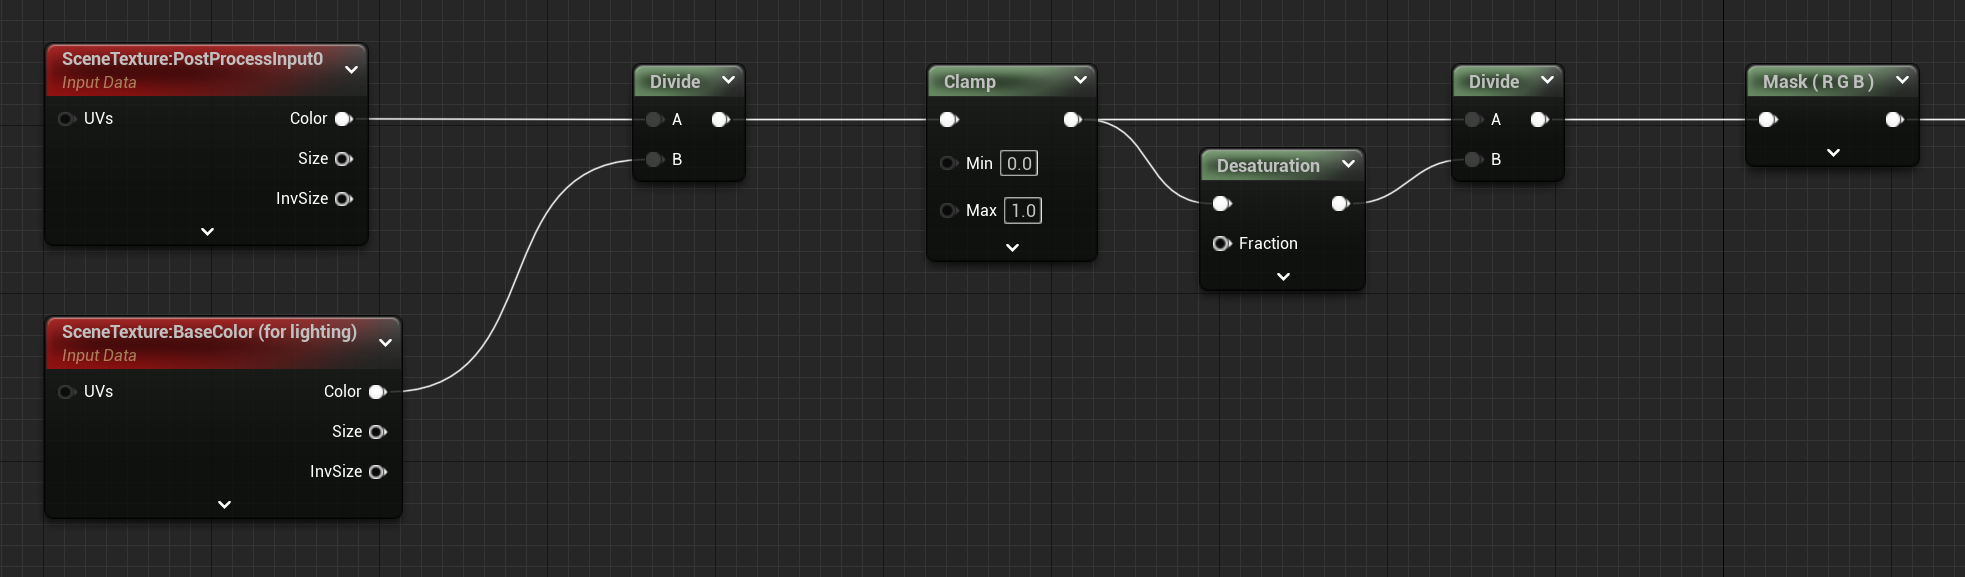Expand the PostProcessInput0 node bottom chevron
1965x577 pixels.
pos(207,232)
